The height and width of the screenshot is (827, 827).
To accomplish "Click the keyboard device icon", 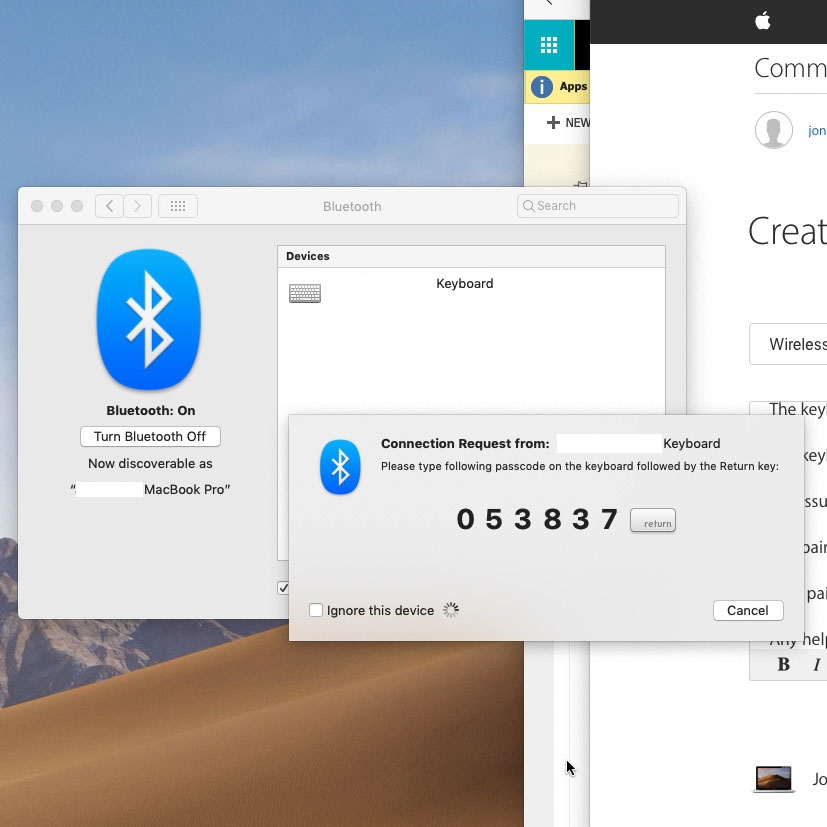I will click(x=305, y=293).
